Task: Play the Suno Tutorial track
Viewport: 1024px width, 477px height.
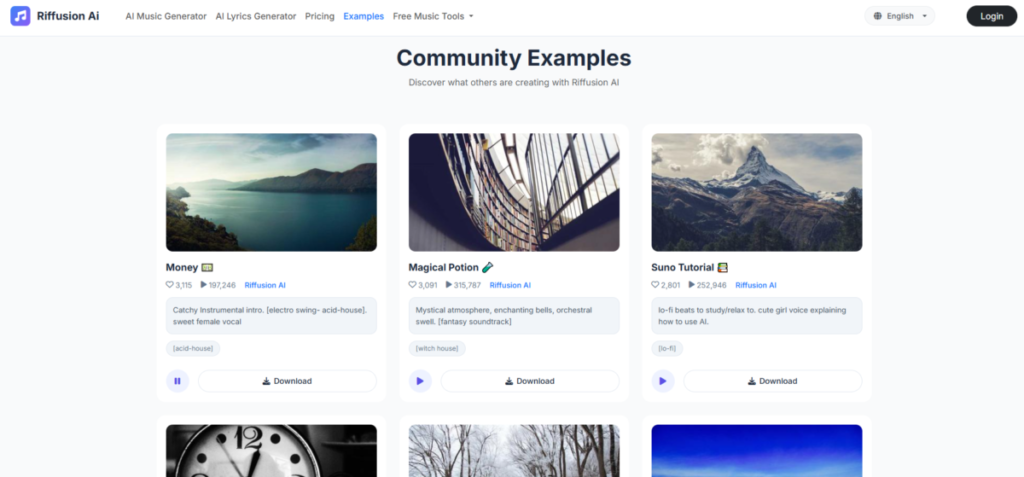Action: (662, 381)
